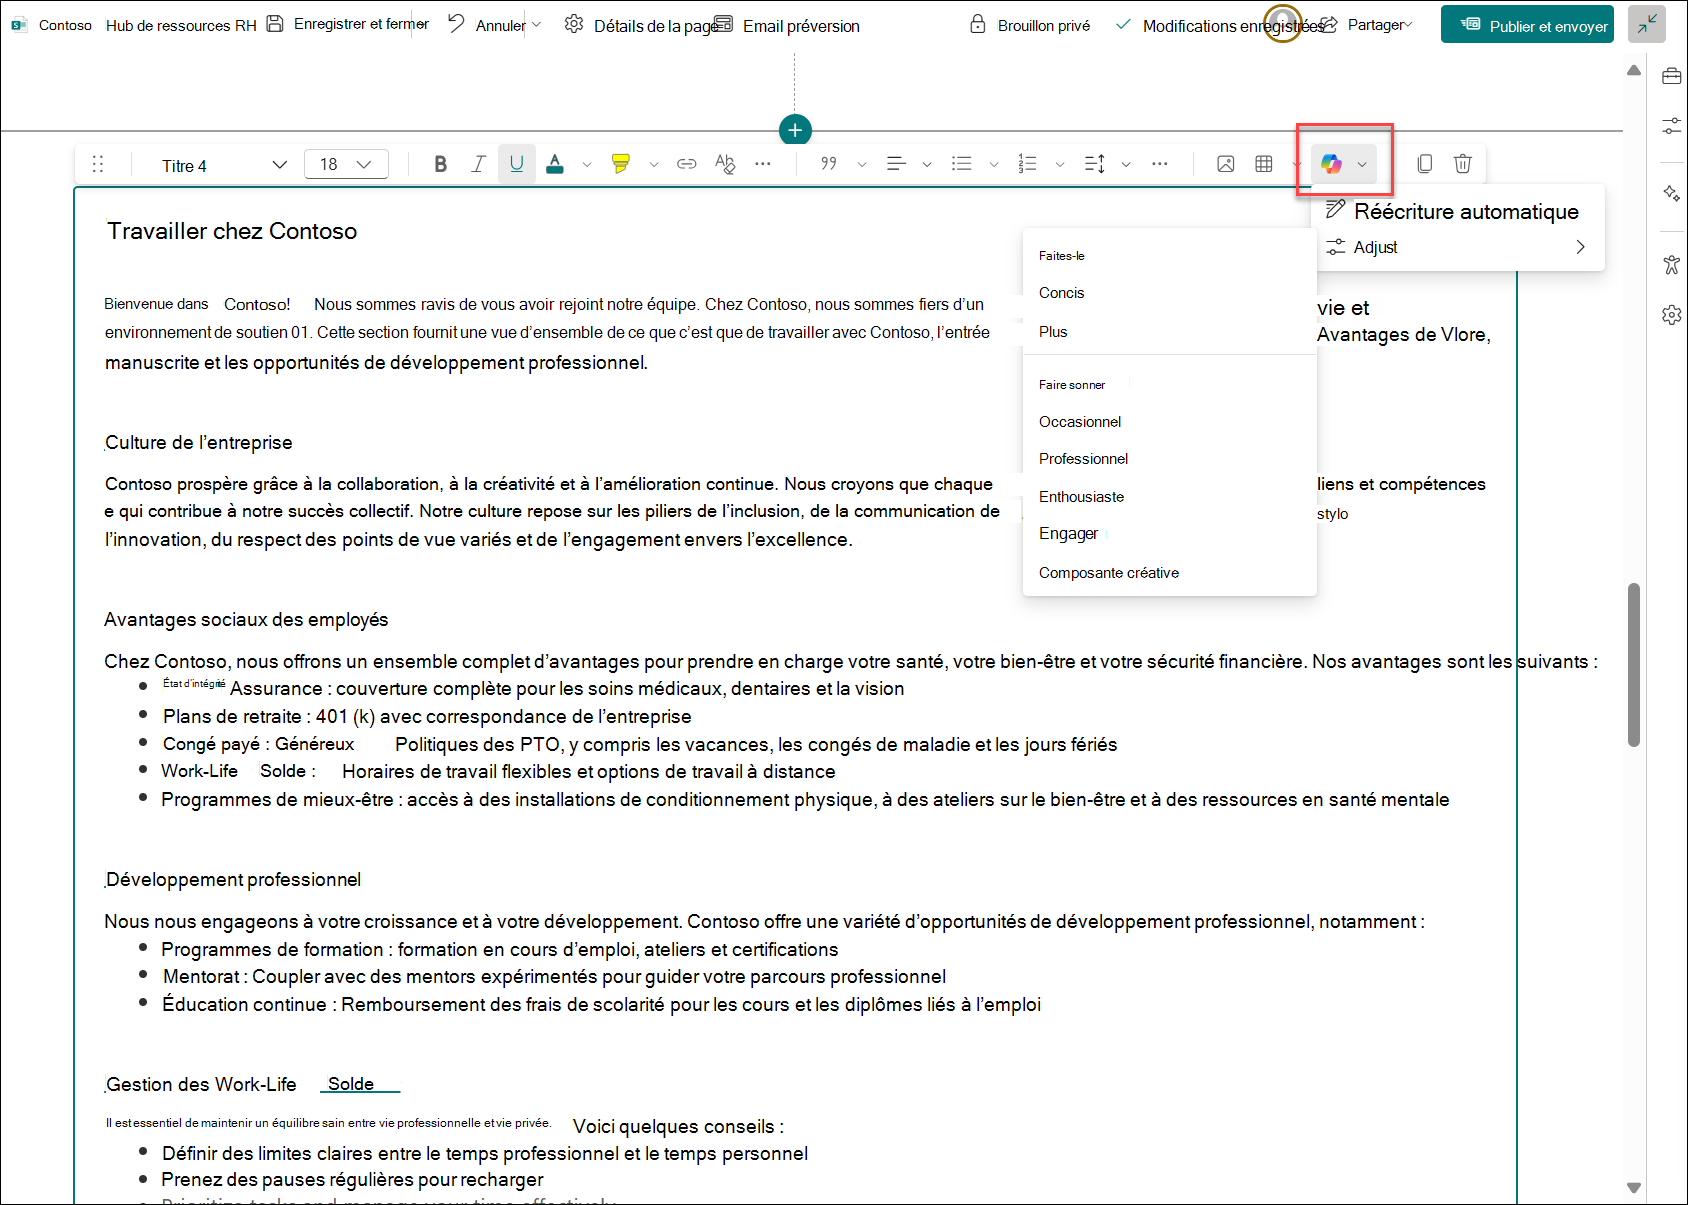This screenshot has width=1688, height=1205.
Task: Open accessibility checker icon in right rail
Action: point(1671,265)
